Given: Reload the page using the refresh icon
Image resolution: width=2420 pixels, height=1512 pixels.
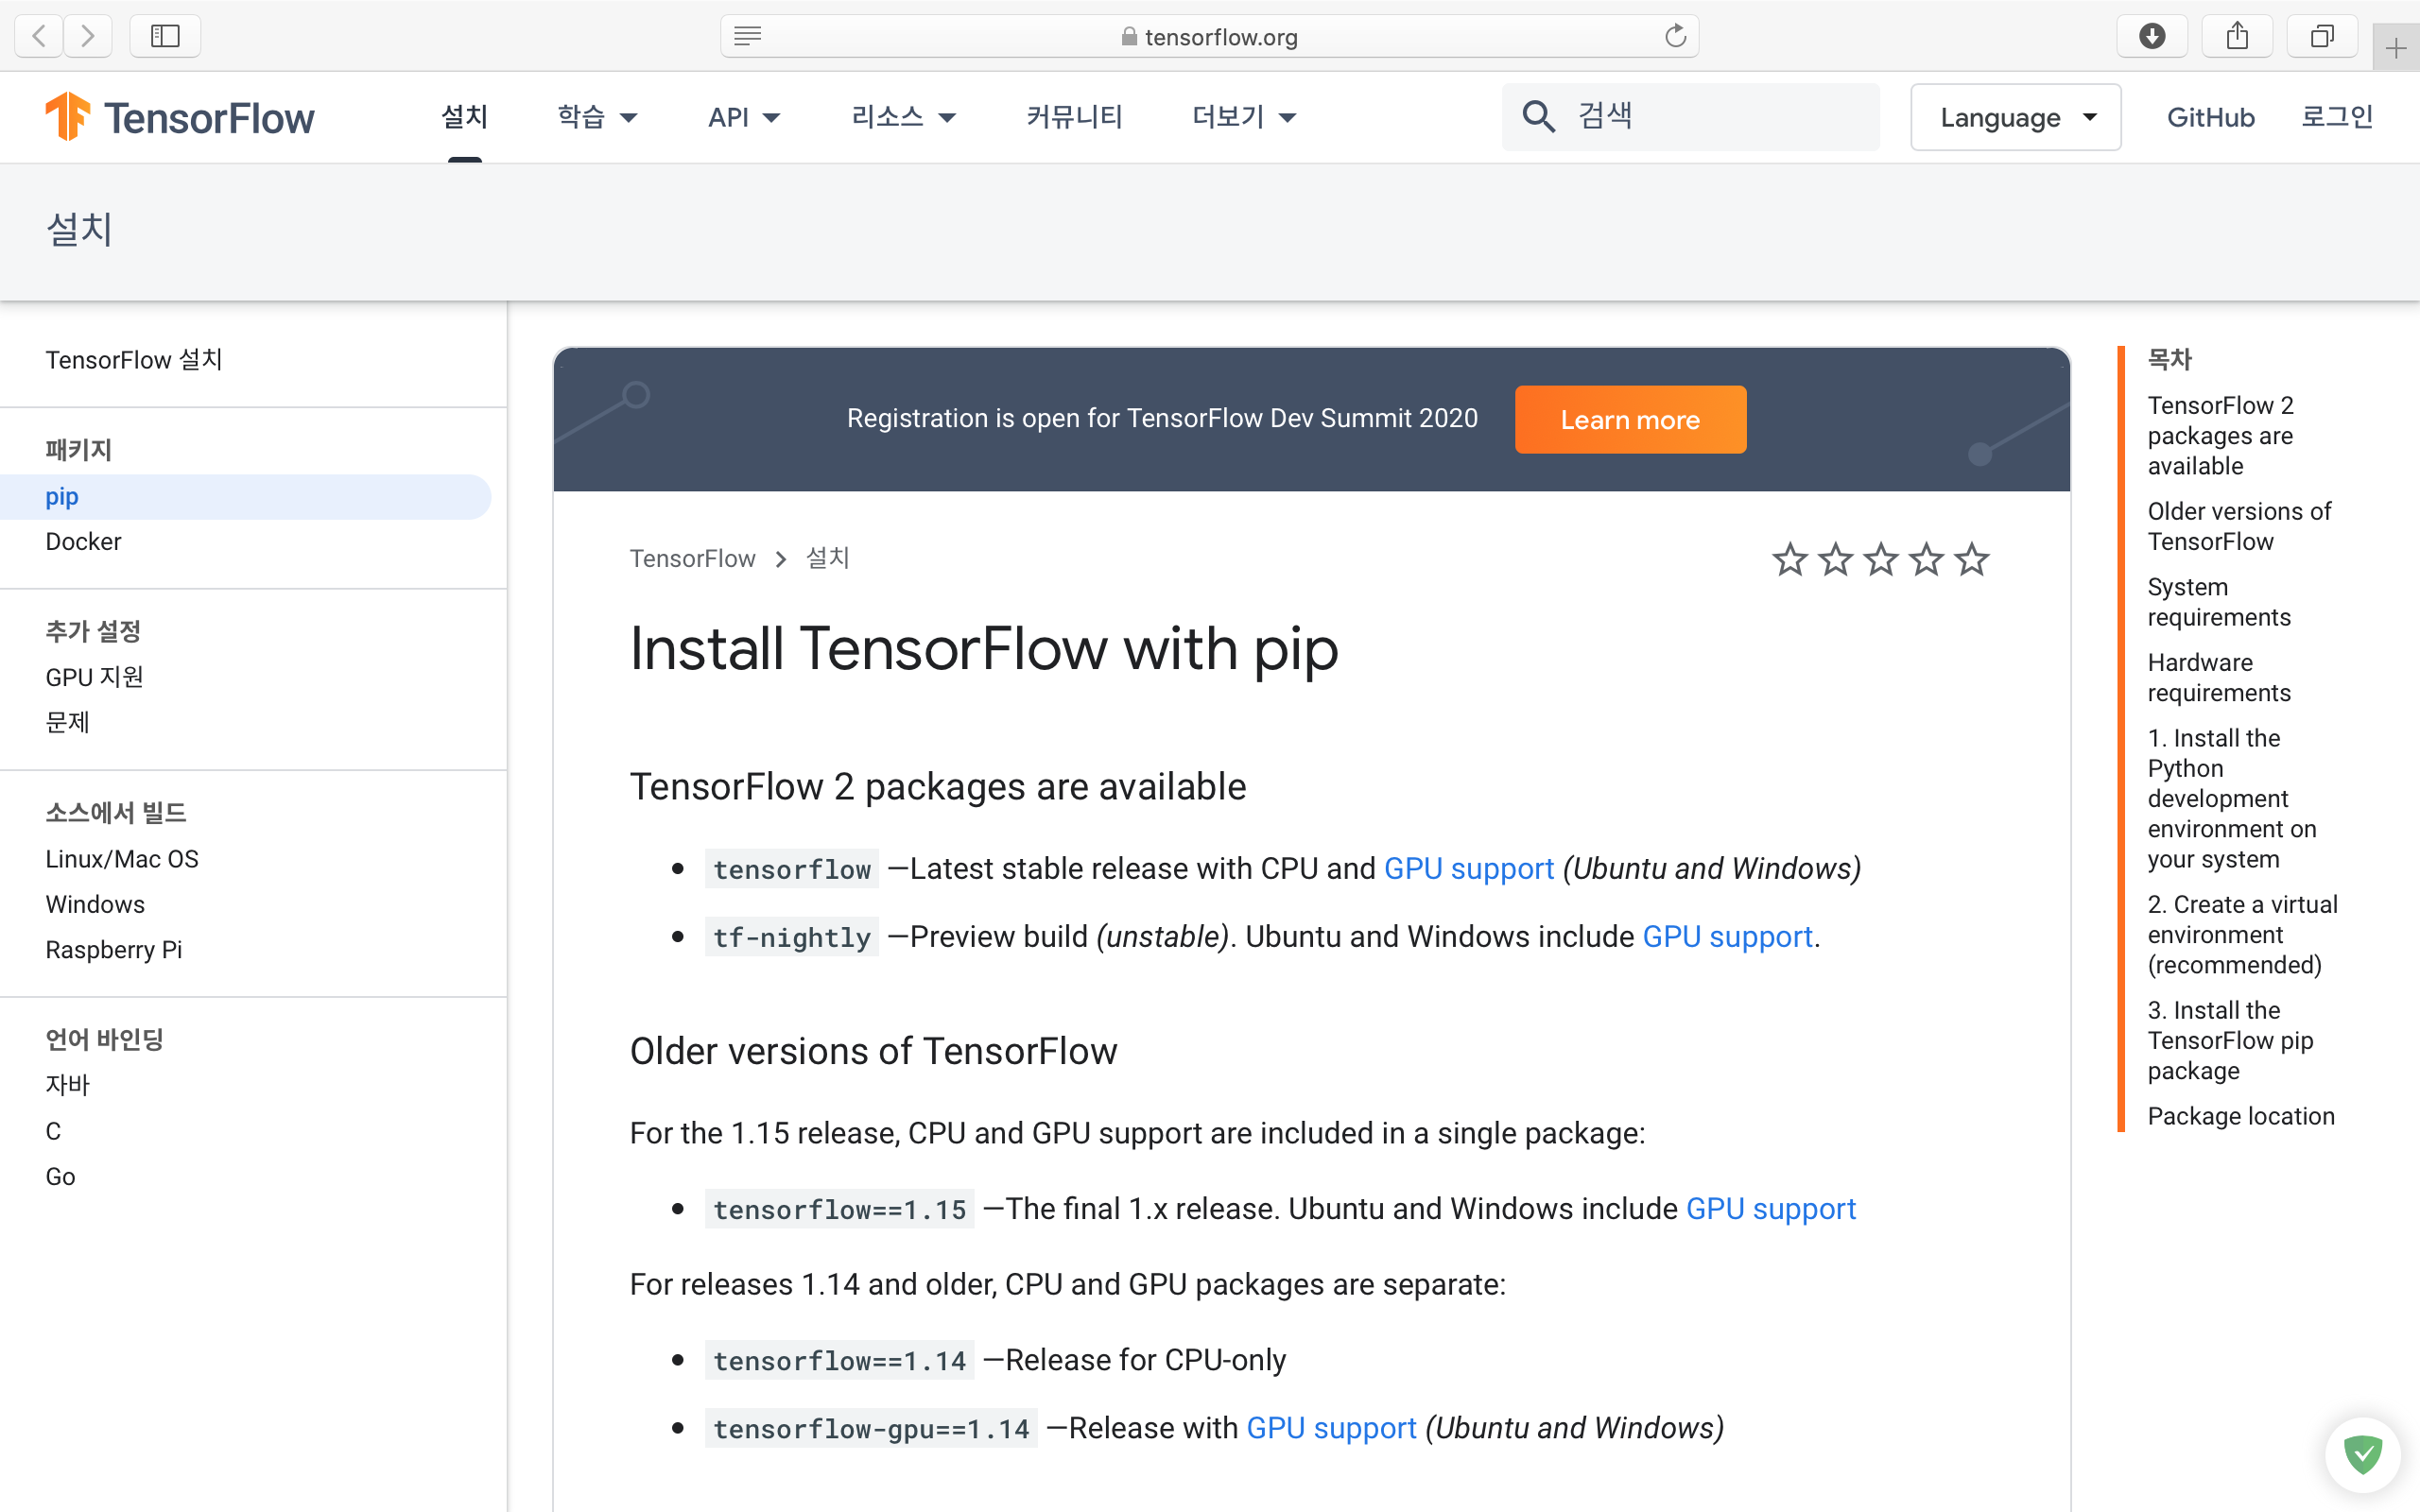Looking at the screenshot, I should tap(1675, 35).
